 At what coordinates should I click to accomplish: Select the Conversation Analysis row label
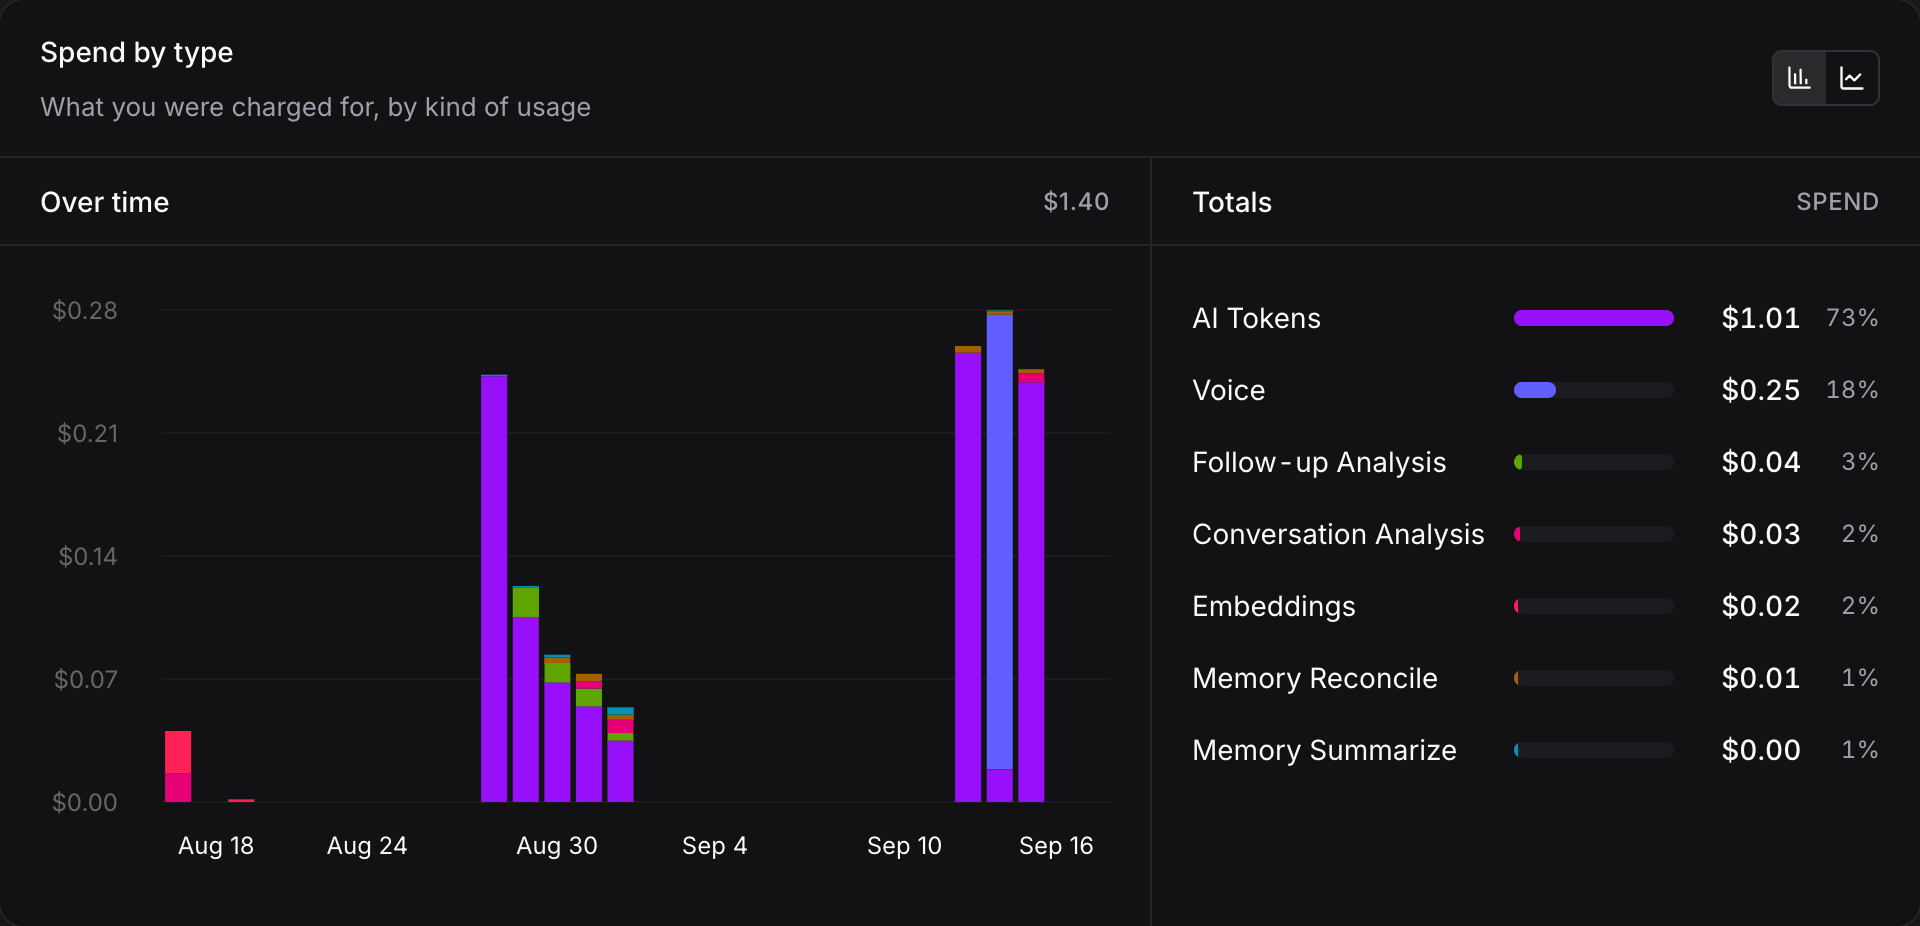(x=1338, y=534)
